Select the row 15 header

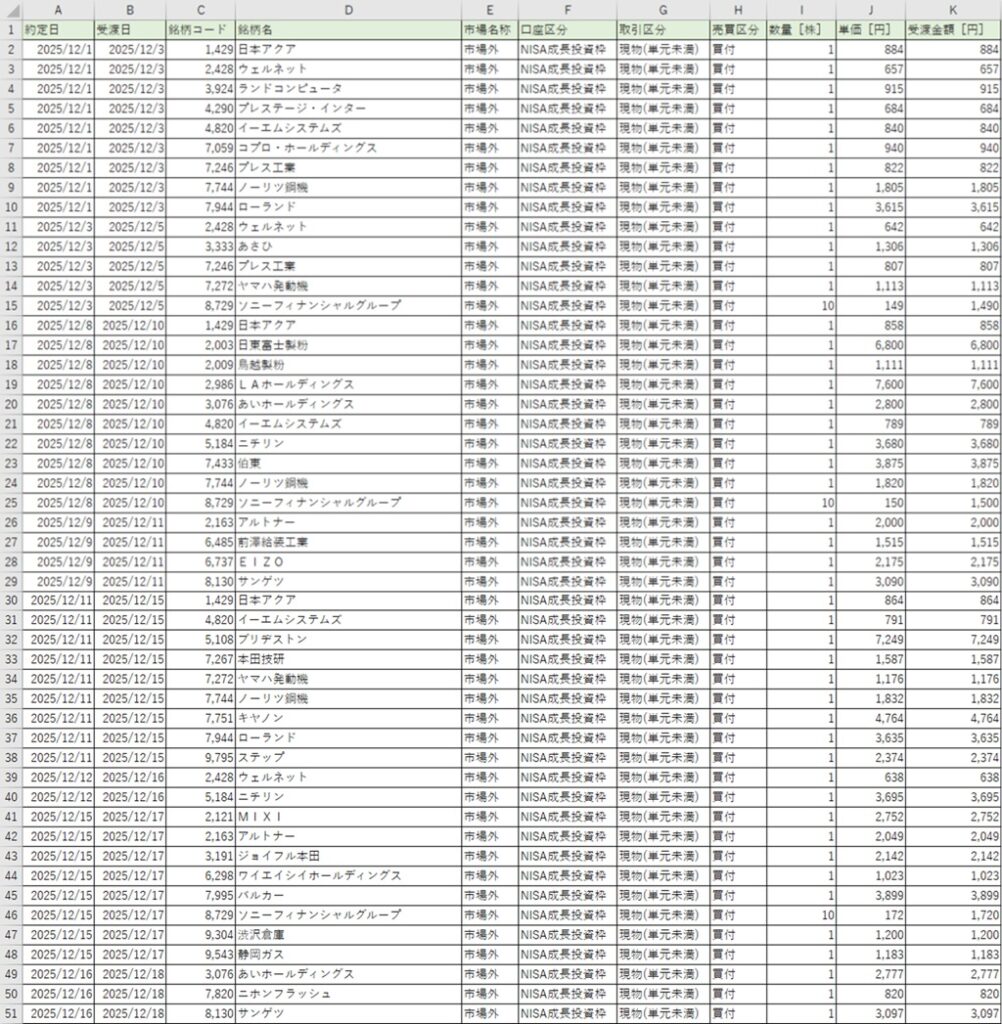pyautogui.click(x=10, y=305)
